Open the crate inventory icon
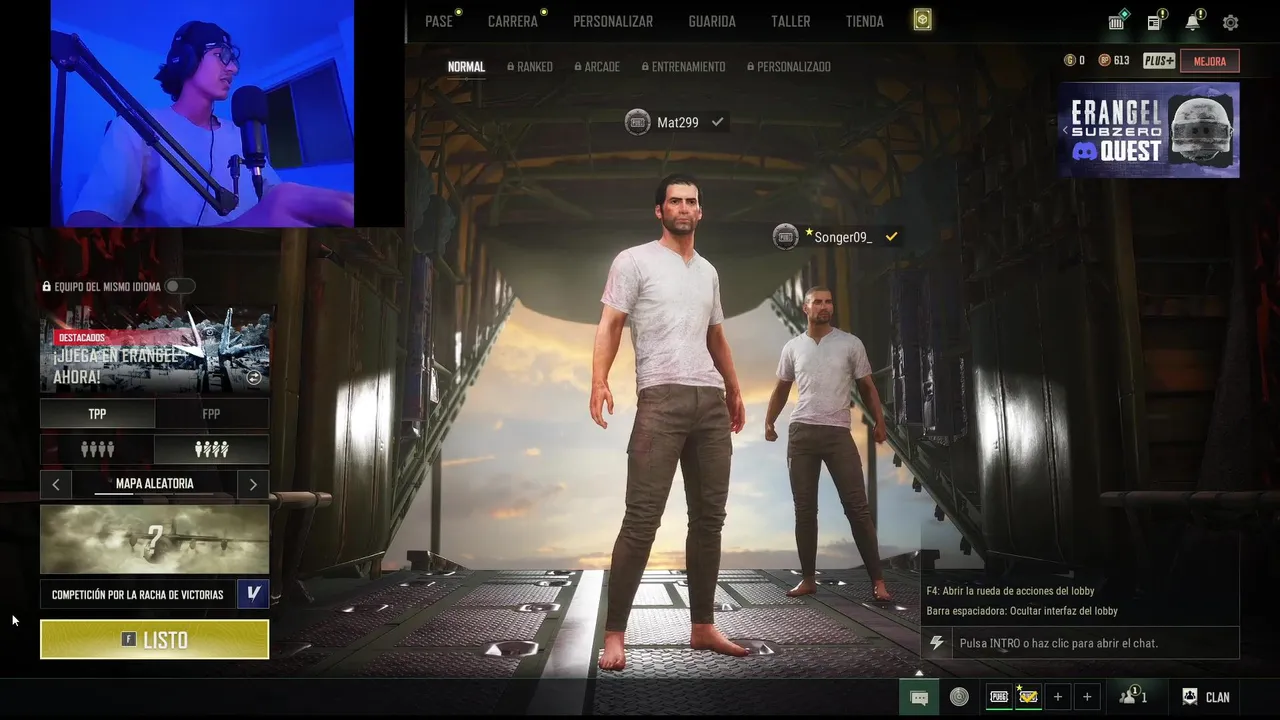Image resolution: width=1280 pixels, height=720 pixels. coord(1118,22)
